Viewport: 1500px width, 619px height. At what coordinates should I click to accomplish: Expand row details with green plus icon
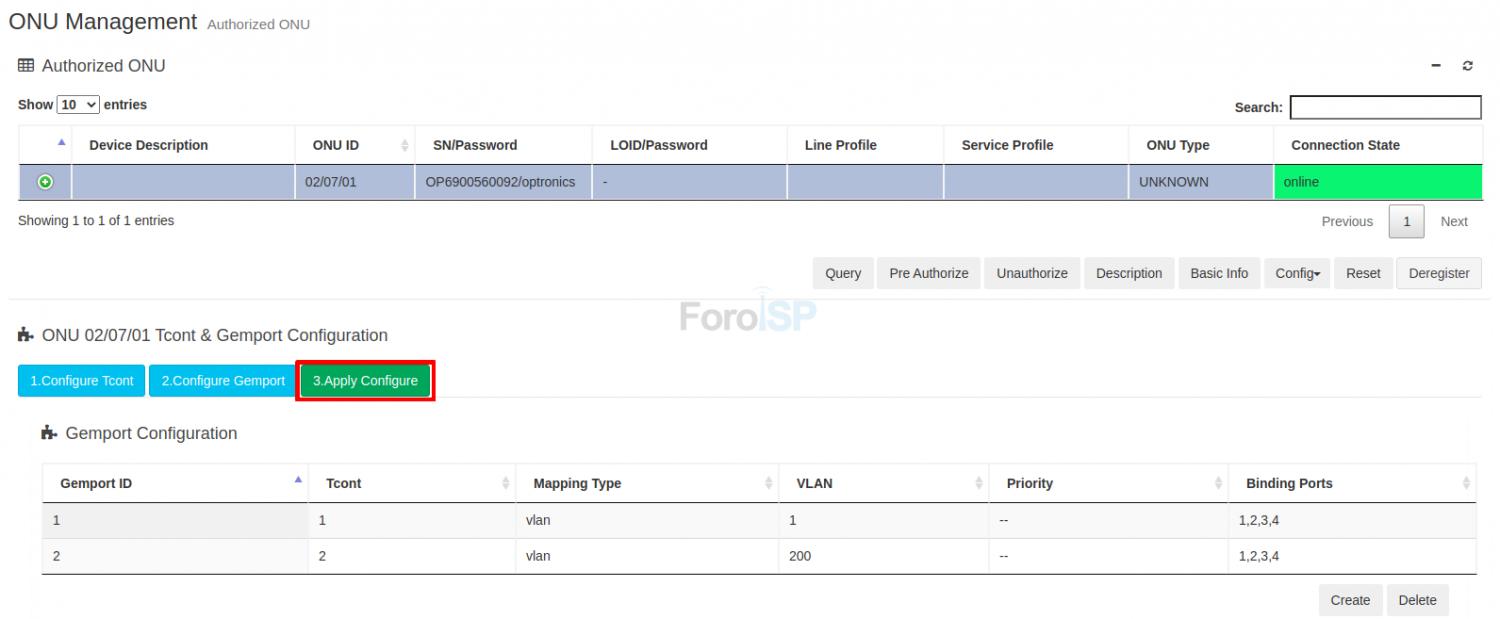[x=45, y=182]
